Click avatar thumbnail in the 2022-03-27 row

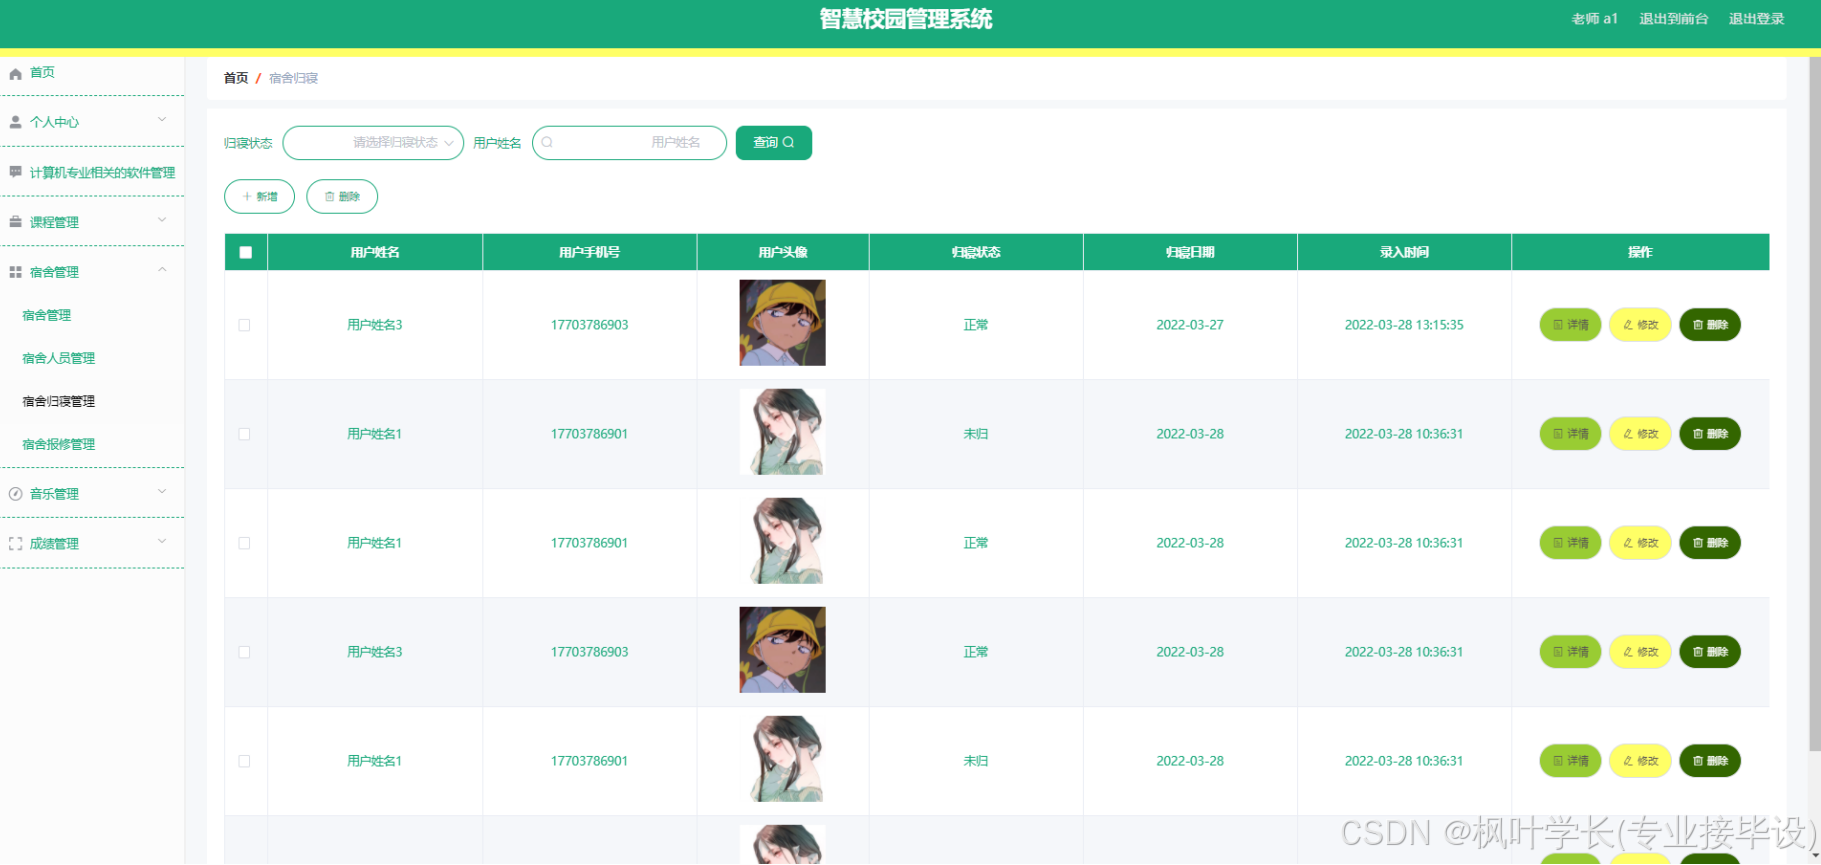coord(782,323)
